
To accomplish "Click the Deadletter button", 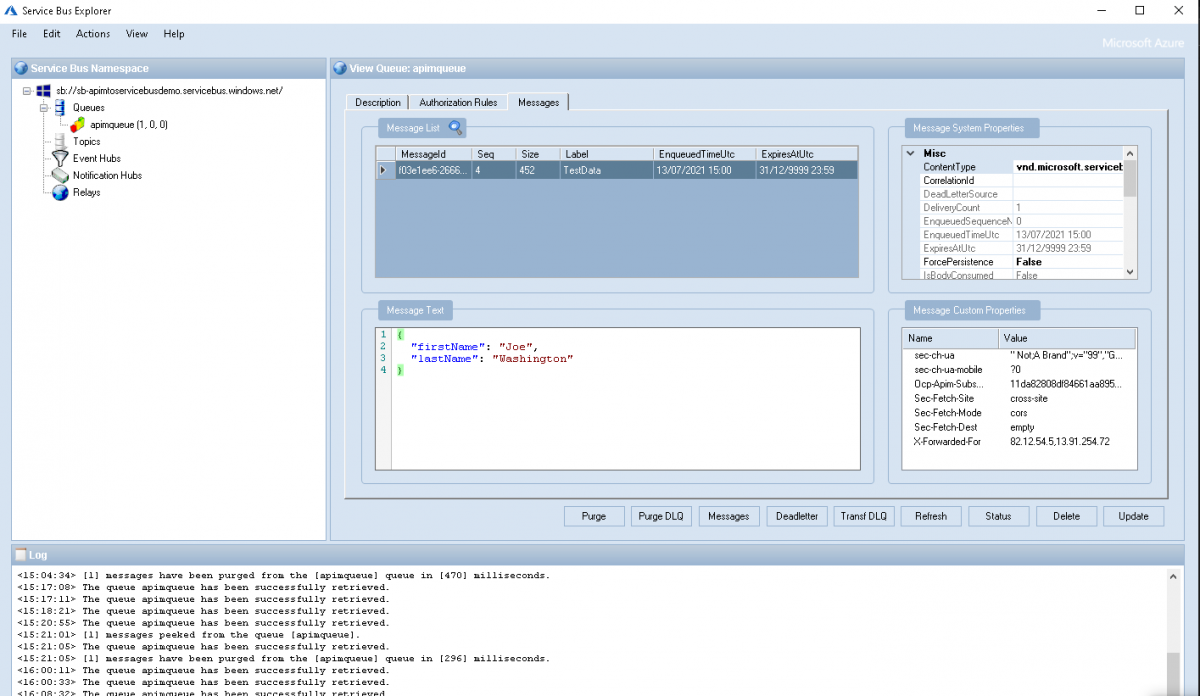I will (x=797, y=516).
